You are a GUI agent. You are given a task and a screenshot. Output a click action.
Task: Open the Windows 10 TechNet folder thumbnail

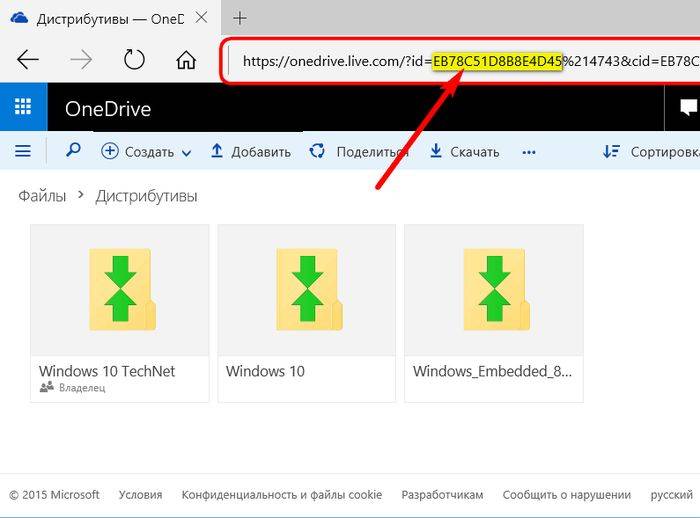pos(120,290)
